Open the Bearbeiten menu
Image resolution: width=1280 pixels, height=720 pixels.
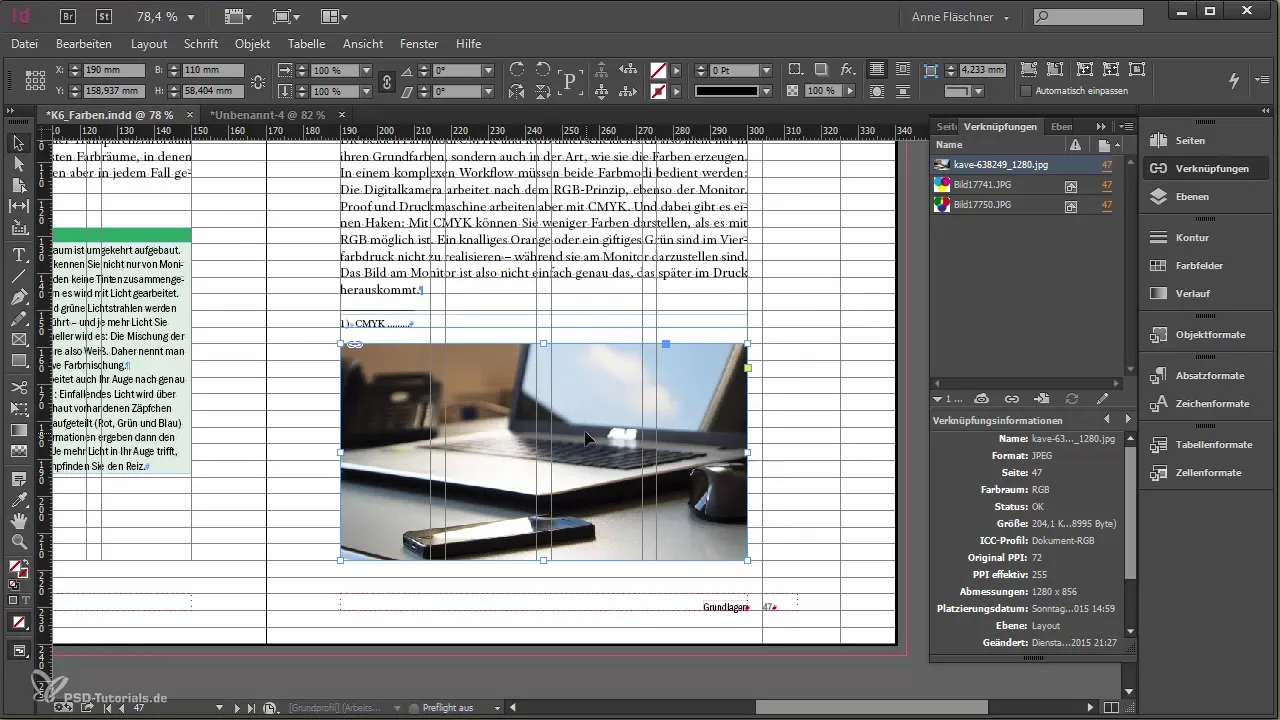pos(84,44)
